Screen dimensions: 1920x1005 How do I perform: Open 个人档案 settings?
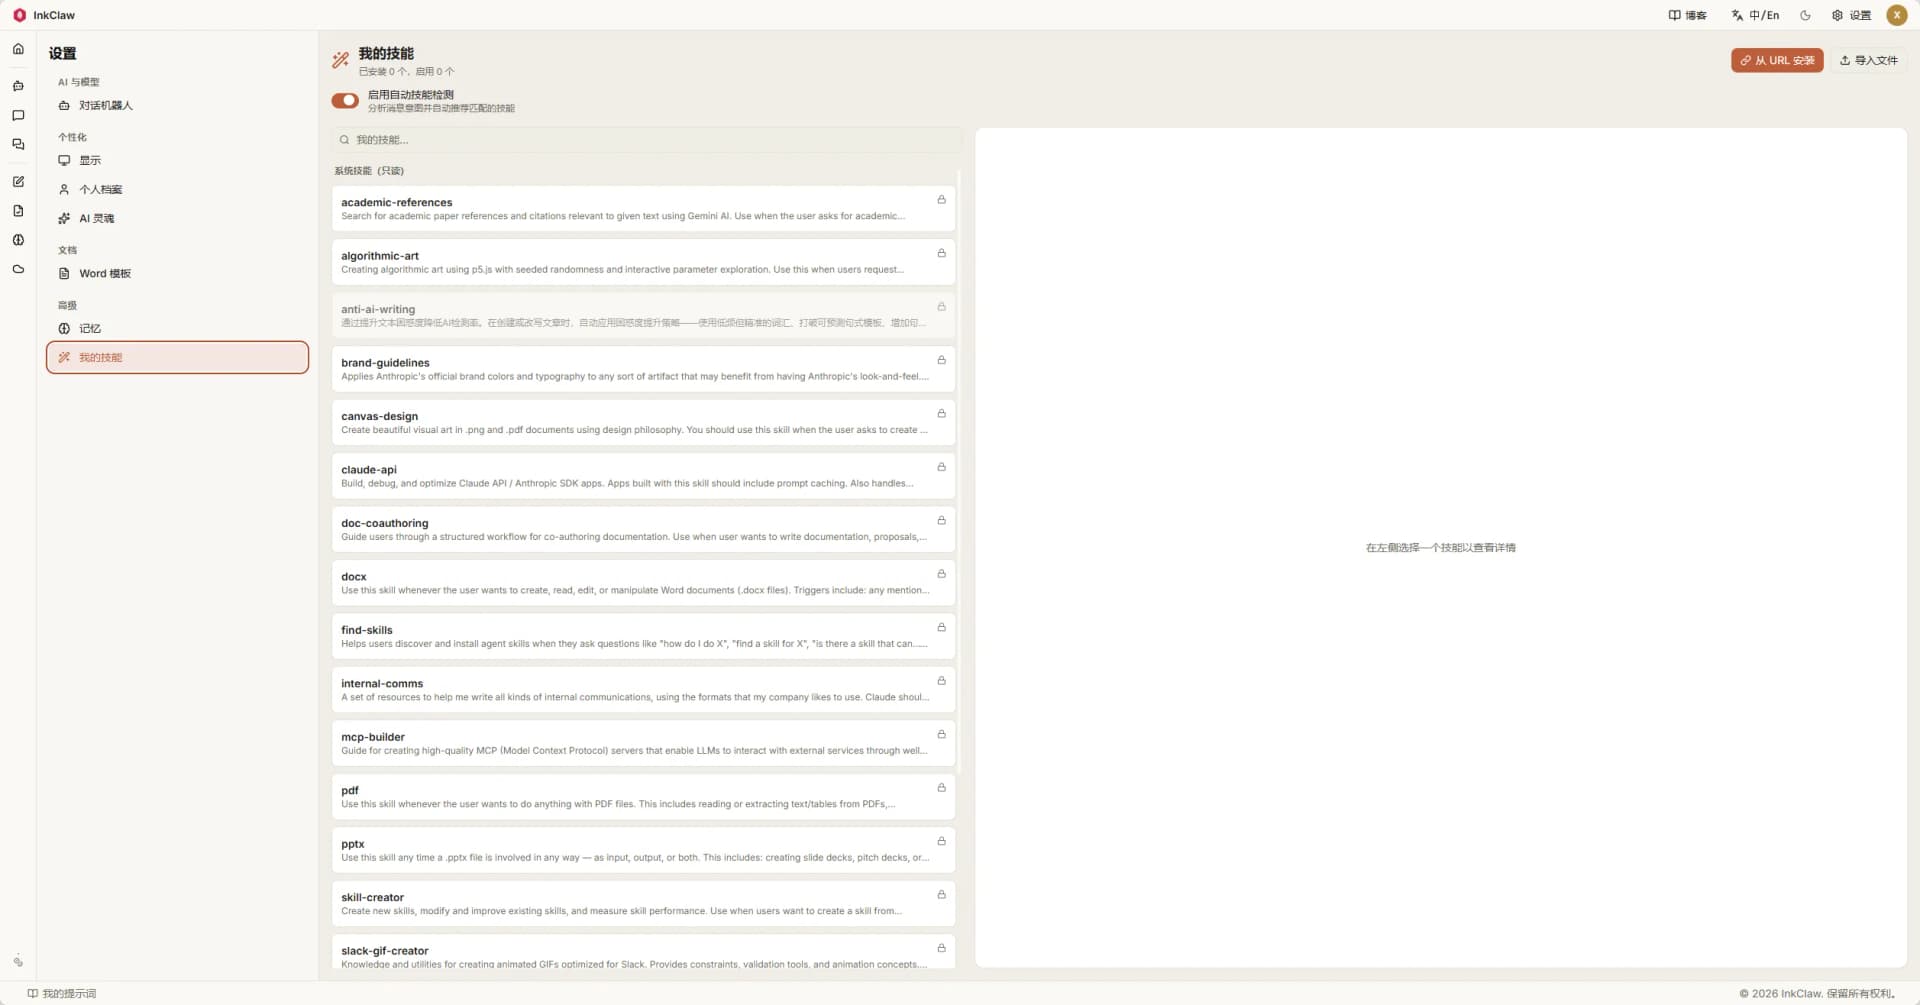pyautogui.click(x=177, y=190)
